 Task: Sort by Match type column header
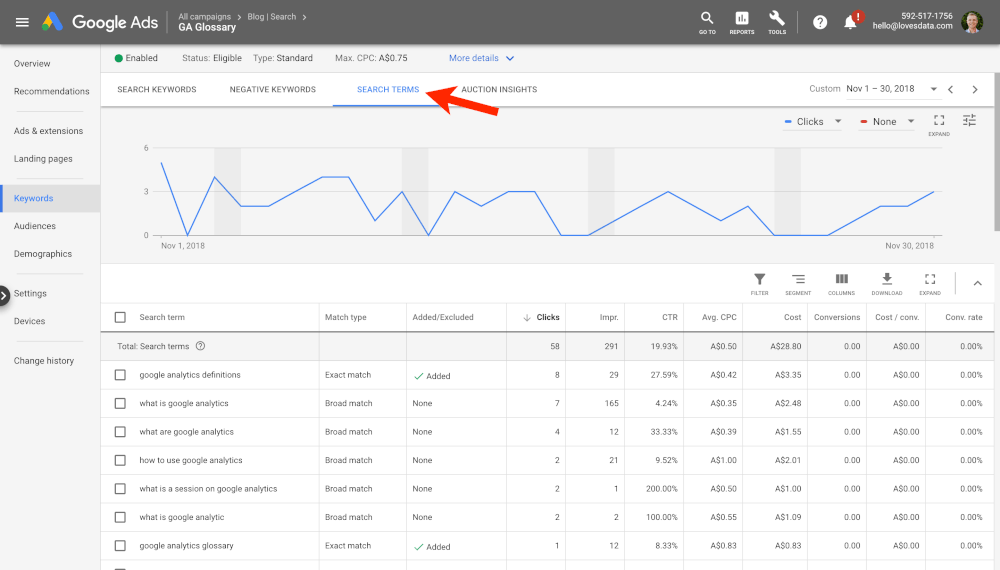[x=346, y=318]
